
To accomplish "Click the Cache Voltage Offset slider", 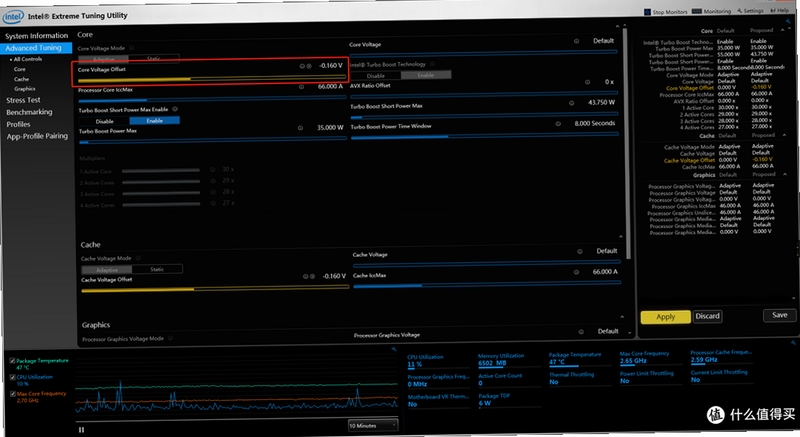I will coord(215,289).
